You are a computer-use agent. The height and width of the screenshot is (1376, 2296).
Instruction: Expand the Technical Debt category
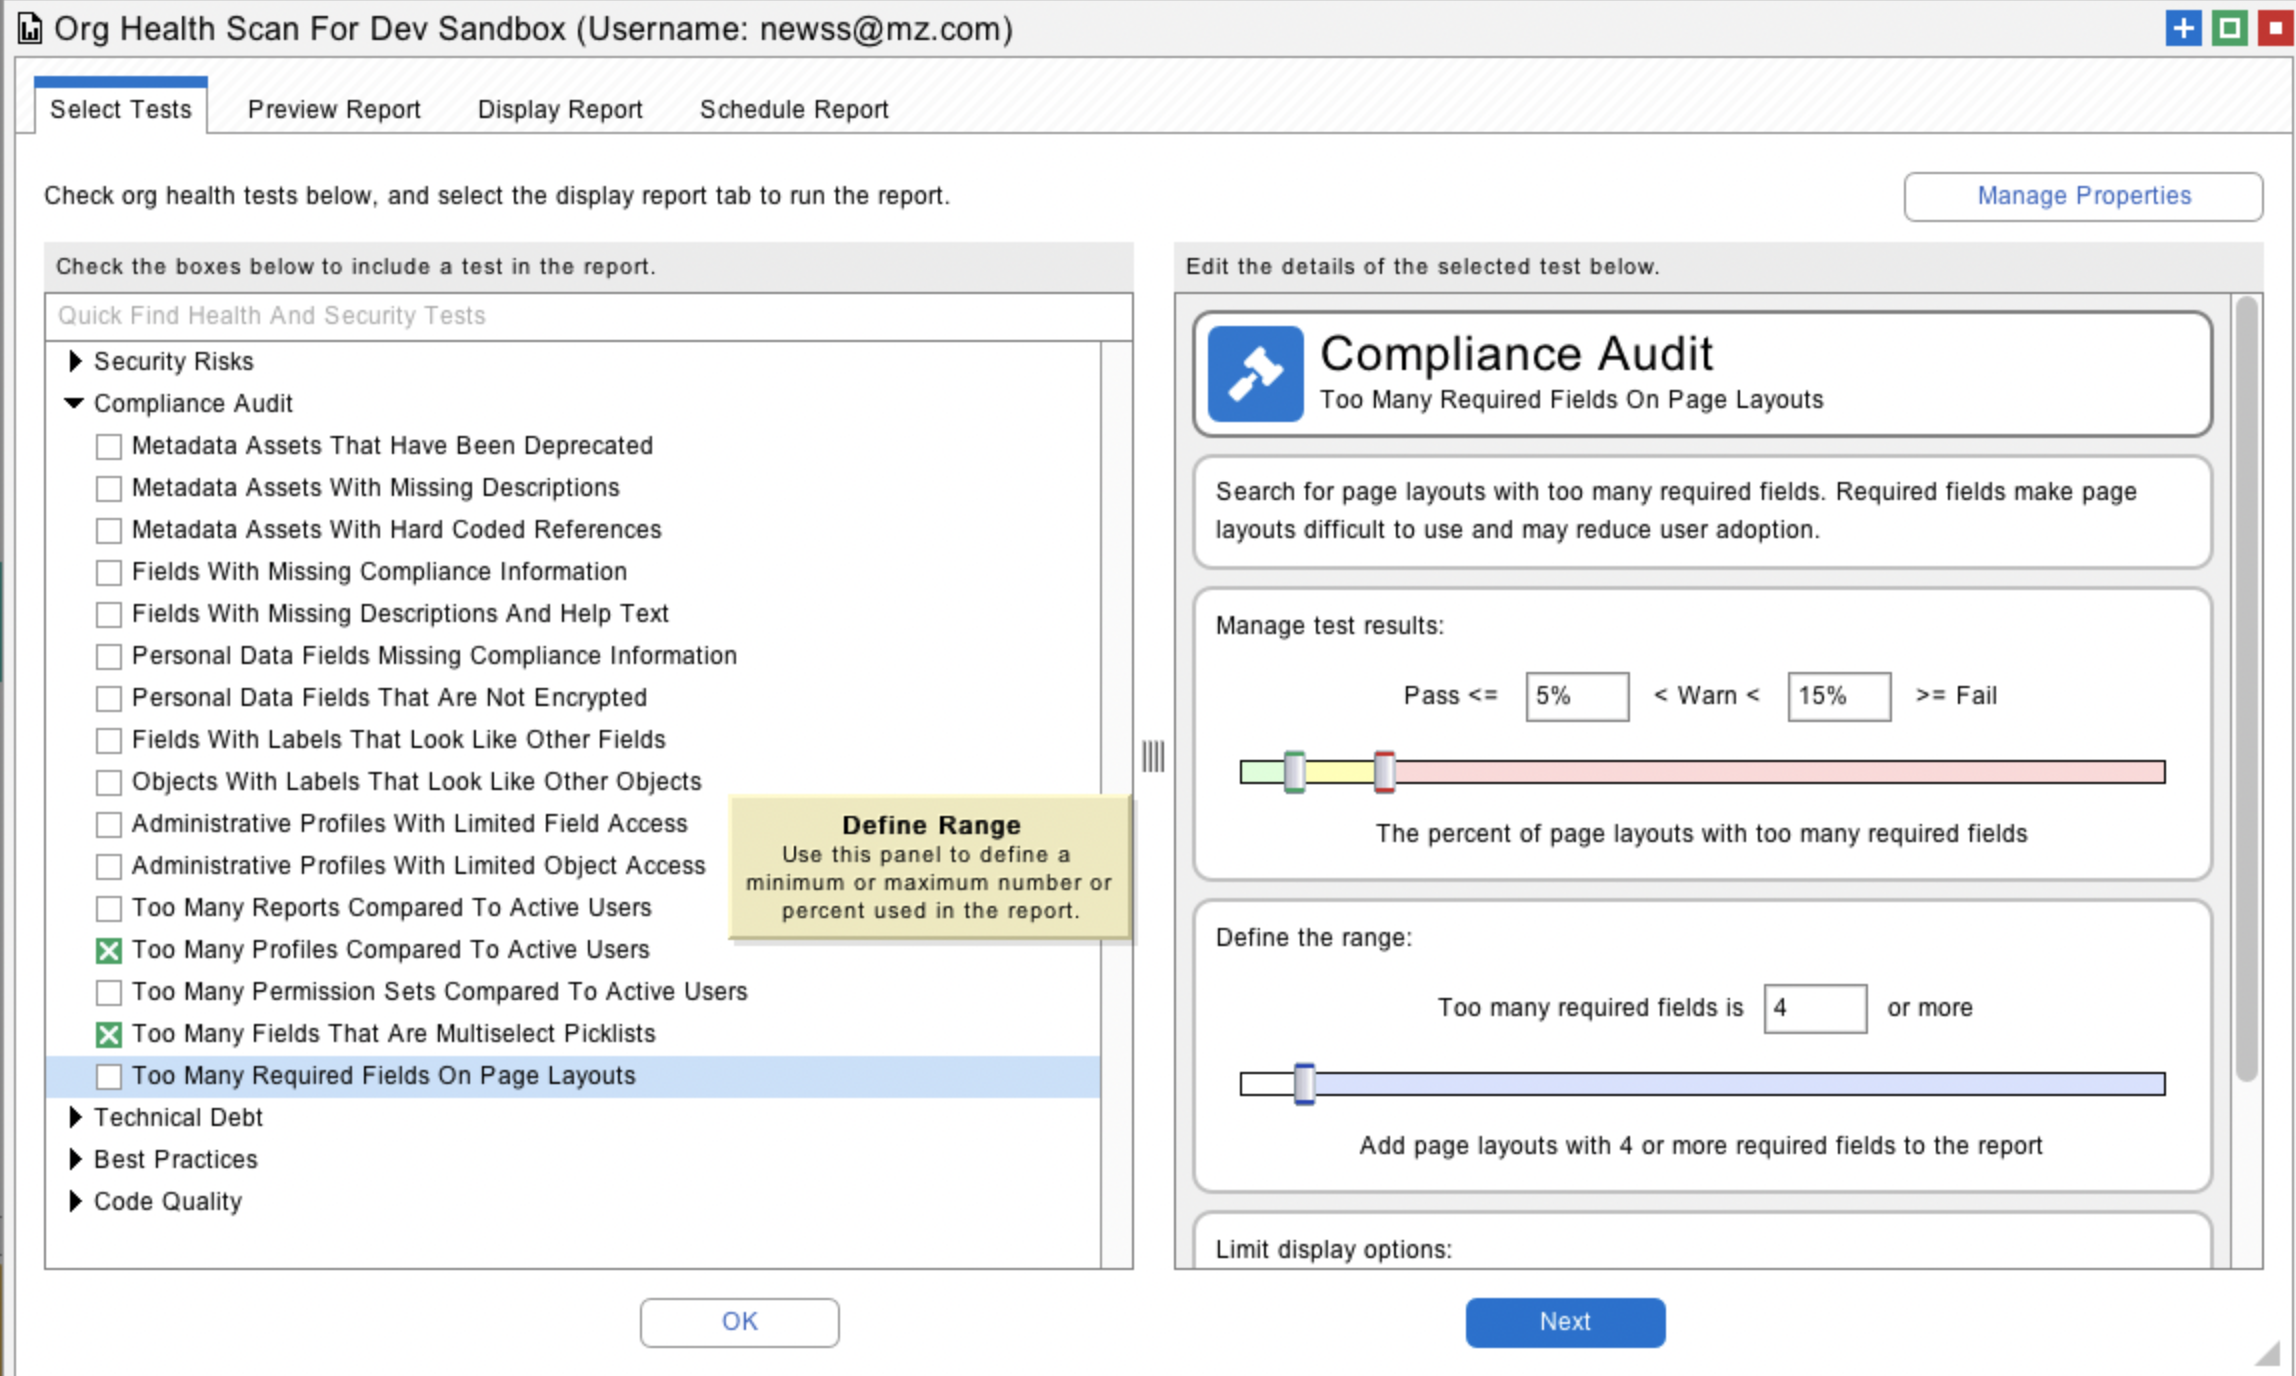[x=75, y=1117]
